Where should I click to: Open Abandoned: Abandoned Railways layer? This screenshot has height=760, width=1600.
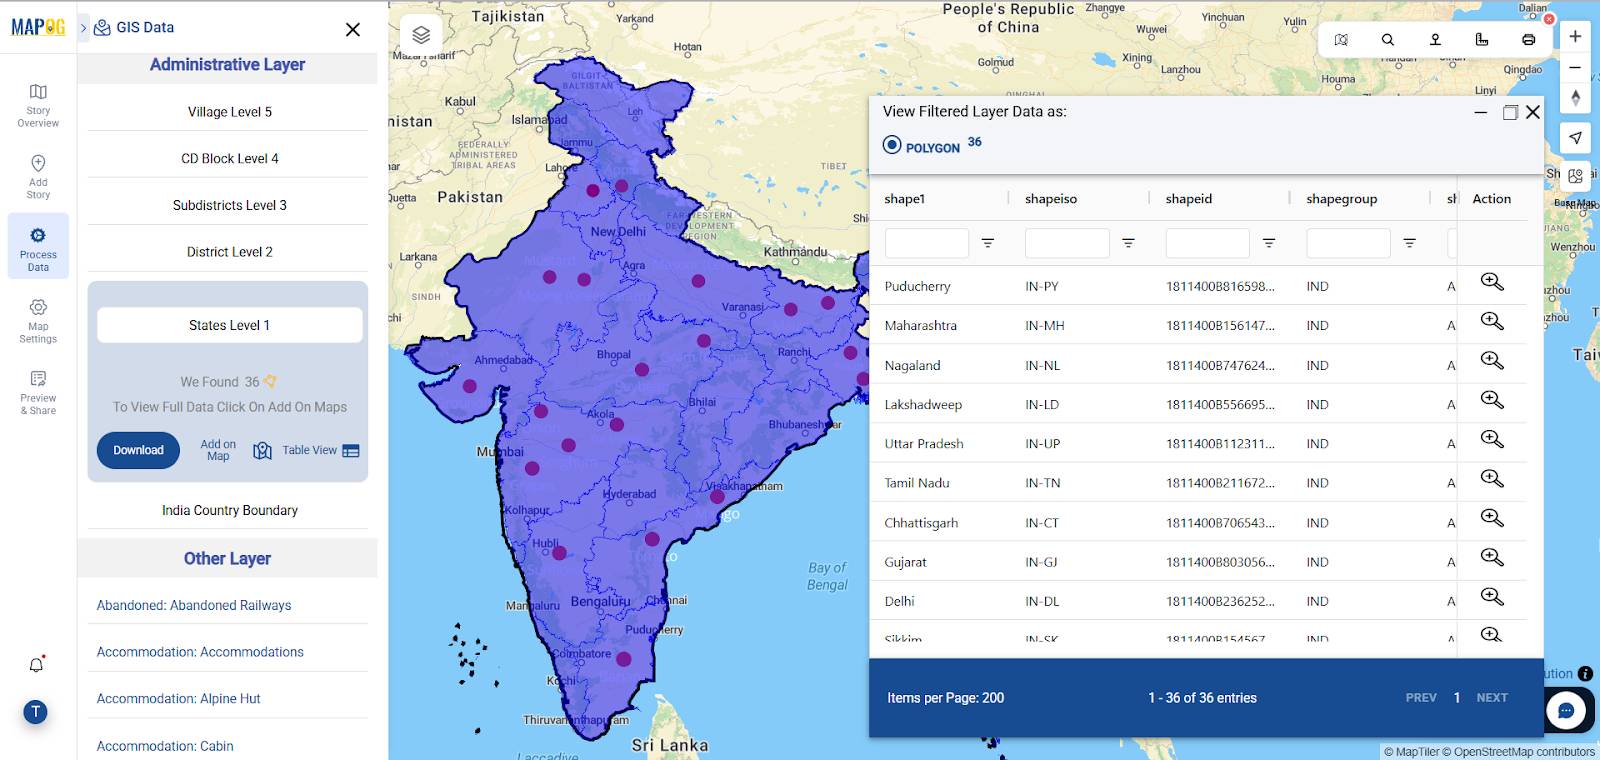194,605
